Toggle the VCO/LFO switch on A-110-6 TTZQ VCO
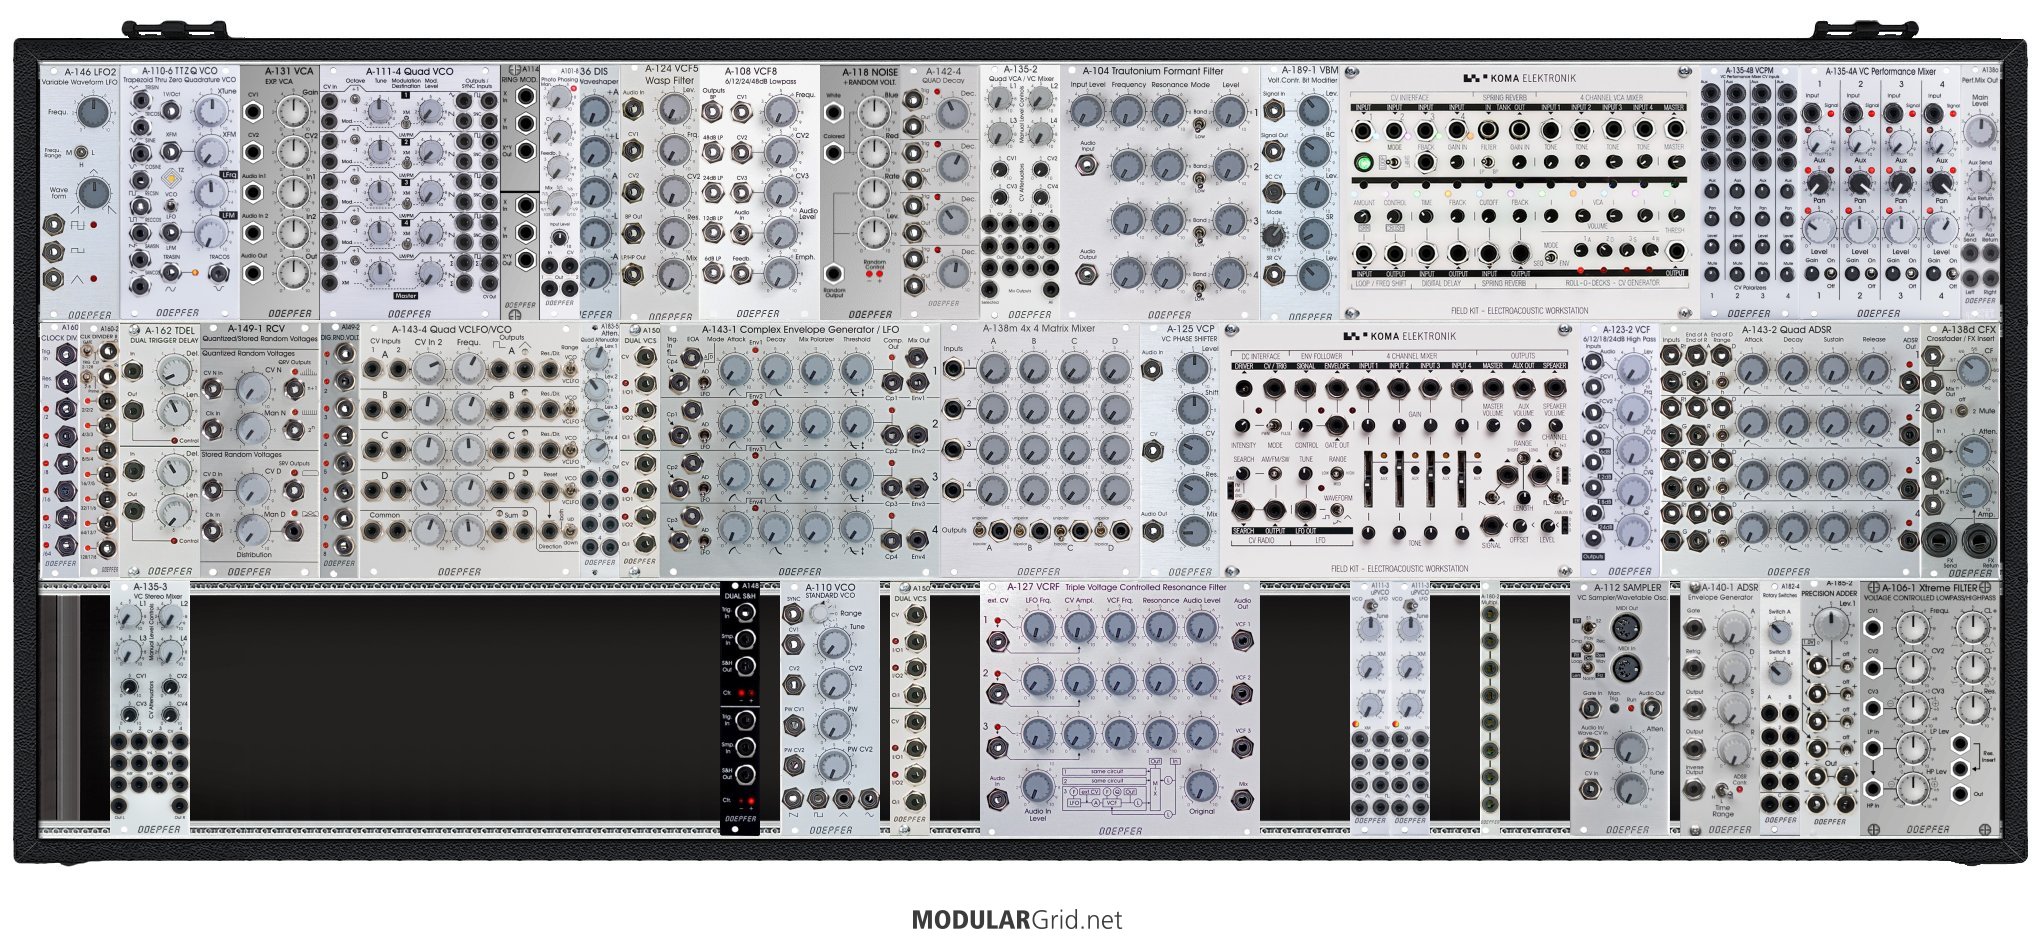This screenshot has width=2035, height=941. [x=171, y=204]
